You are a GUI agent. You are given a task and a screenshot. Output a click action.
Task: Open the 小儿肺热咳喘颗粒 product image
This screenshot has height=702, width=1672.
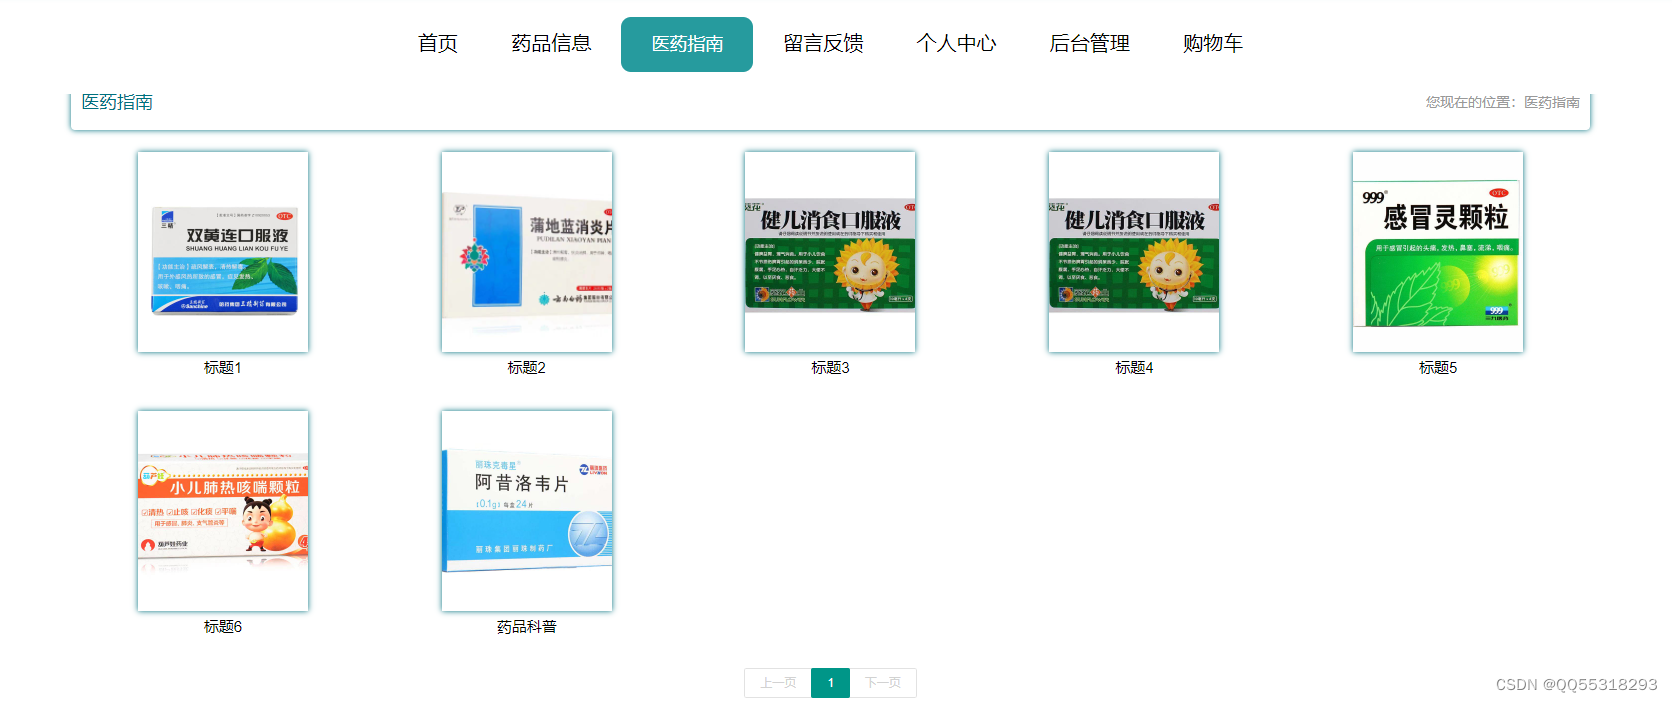click(223, 511)
